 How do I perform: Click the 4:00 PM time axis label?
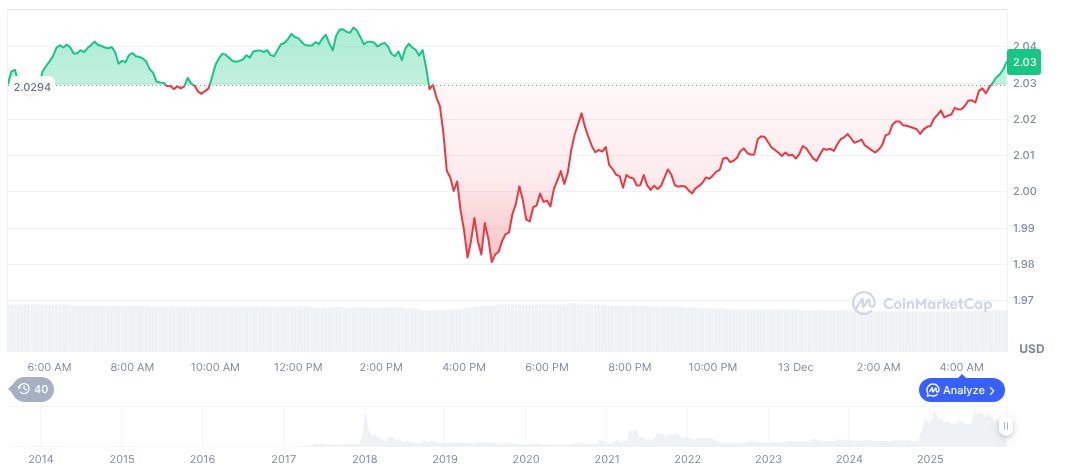pyautogui.click(x=464, y=367)
